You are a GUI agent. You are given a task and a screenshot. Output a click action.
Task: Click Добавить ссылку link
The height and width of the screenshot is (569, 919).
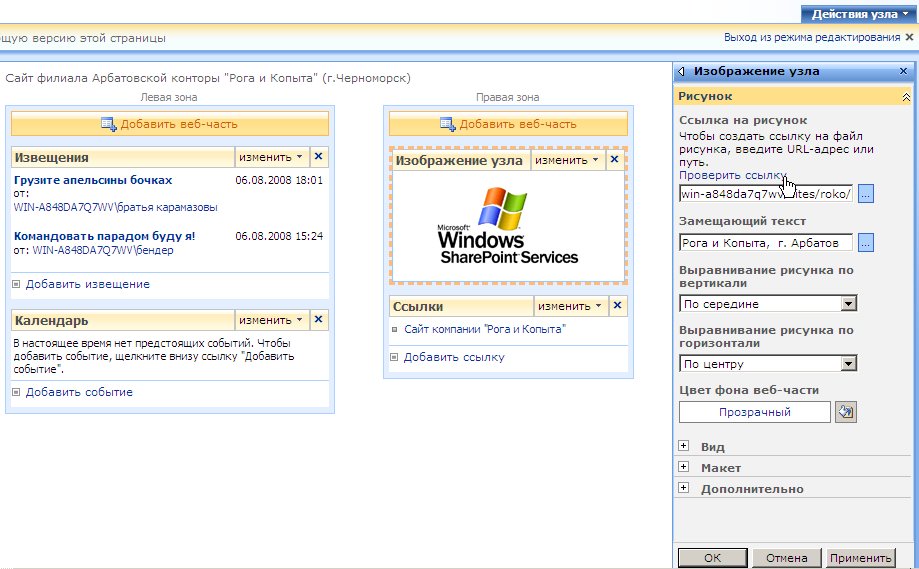click(454, 357)
